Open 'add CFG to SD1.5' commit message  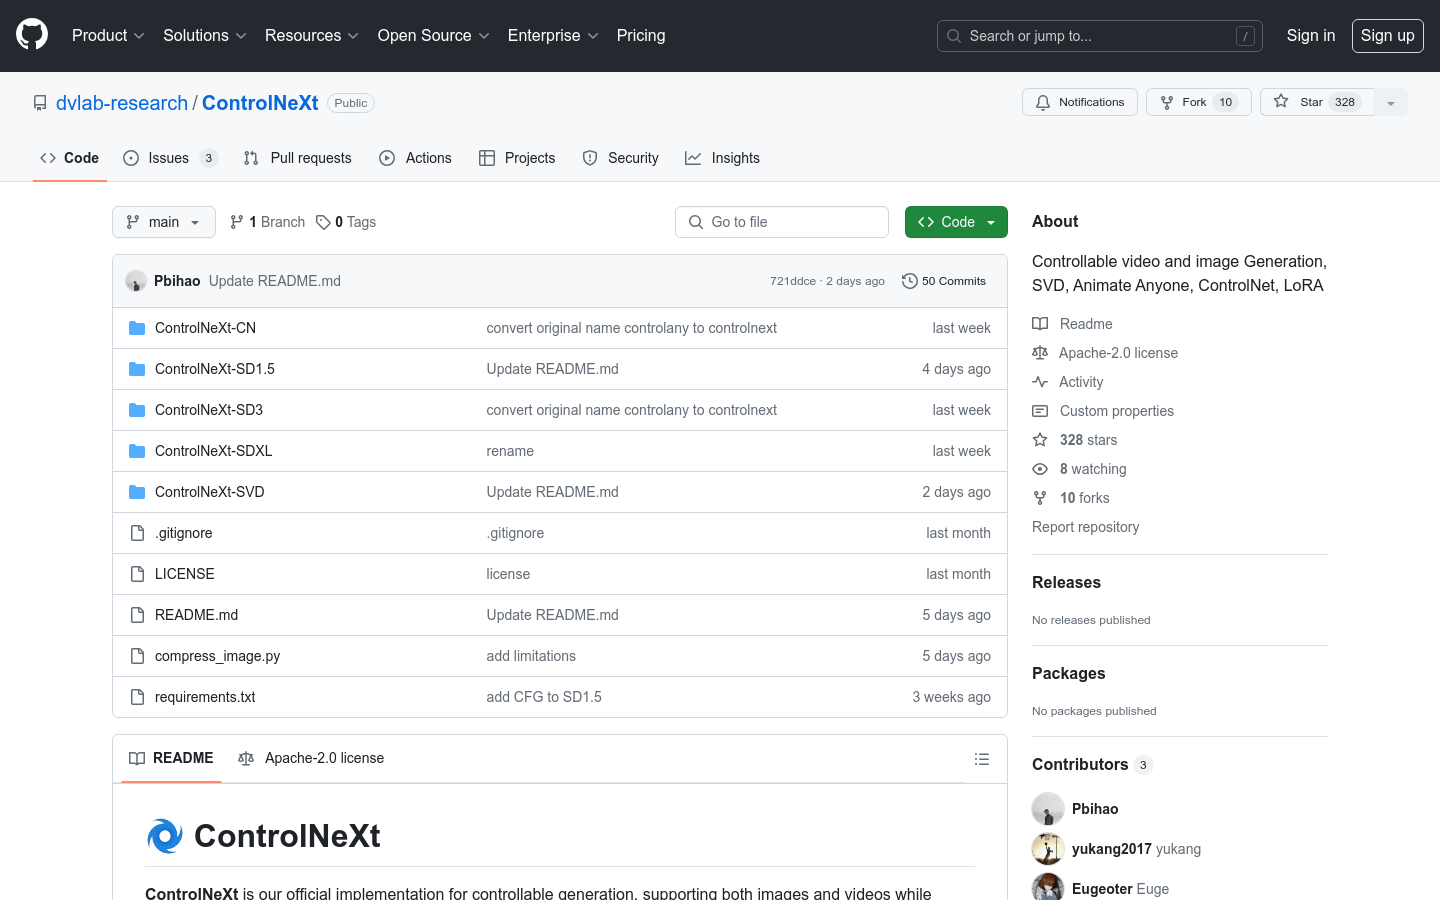(544, 697)
